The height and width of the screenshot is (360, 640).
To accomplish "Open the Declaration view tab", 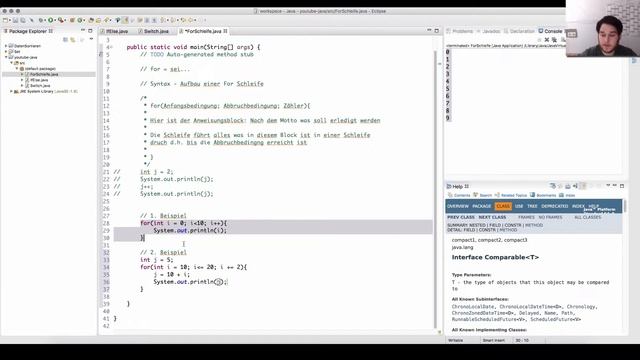I will click(x=519, y=31).
